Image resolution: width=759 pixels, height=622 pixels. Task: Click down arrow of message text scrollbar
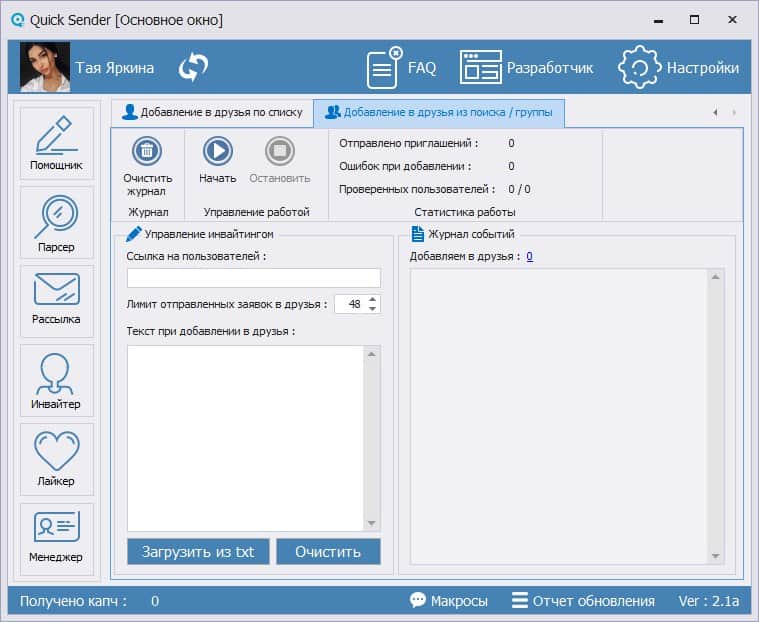[372, 523]
